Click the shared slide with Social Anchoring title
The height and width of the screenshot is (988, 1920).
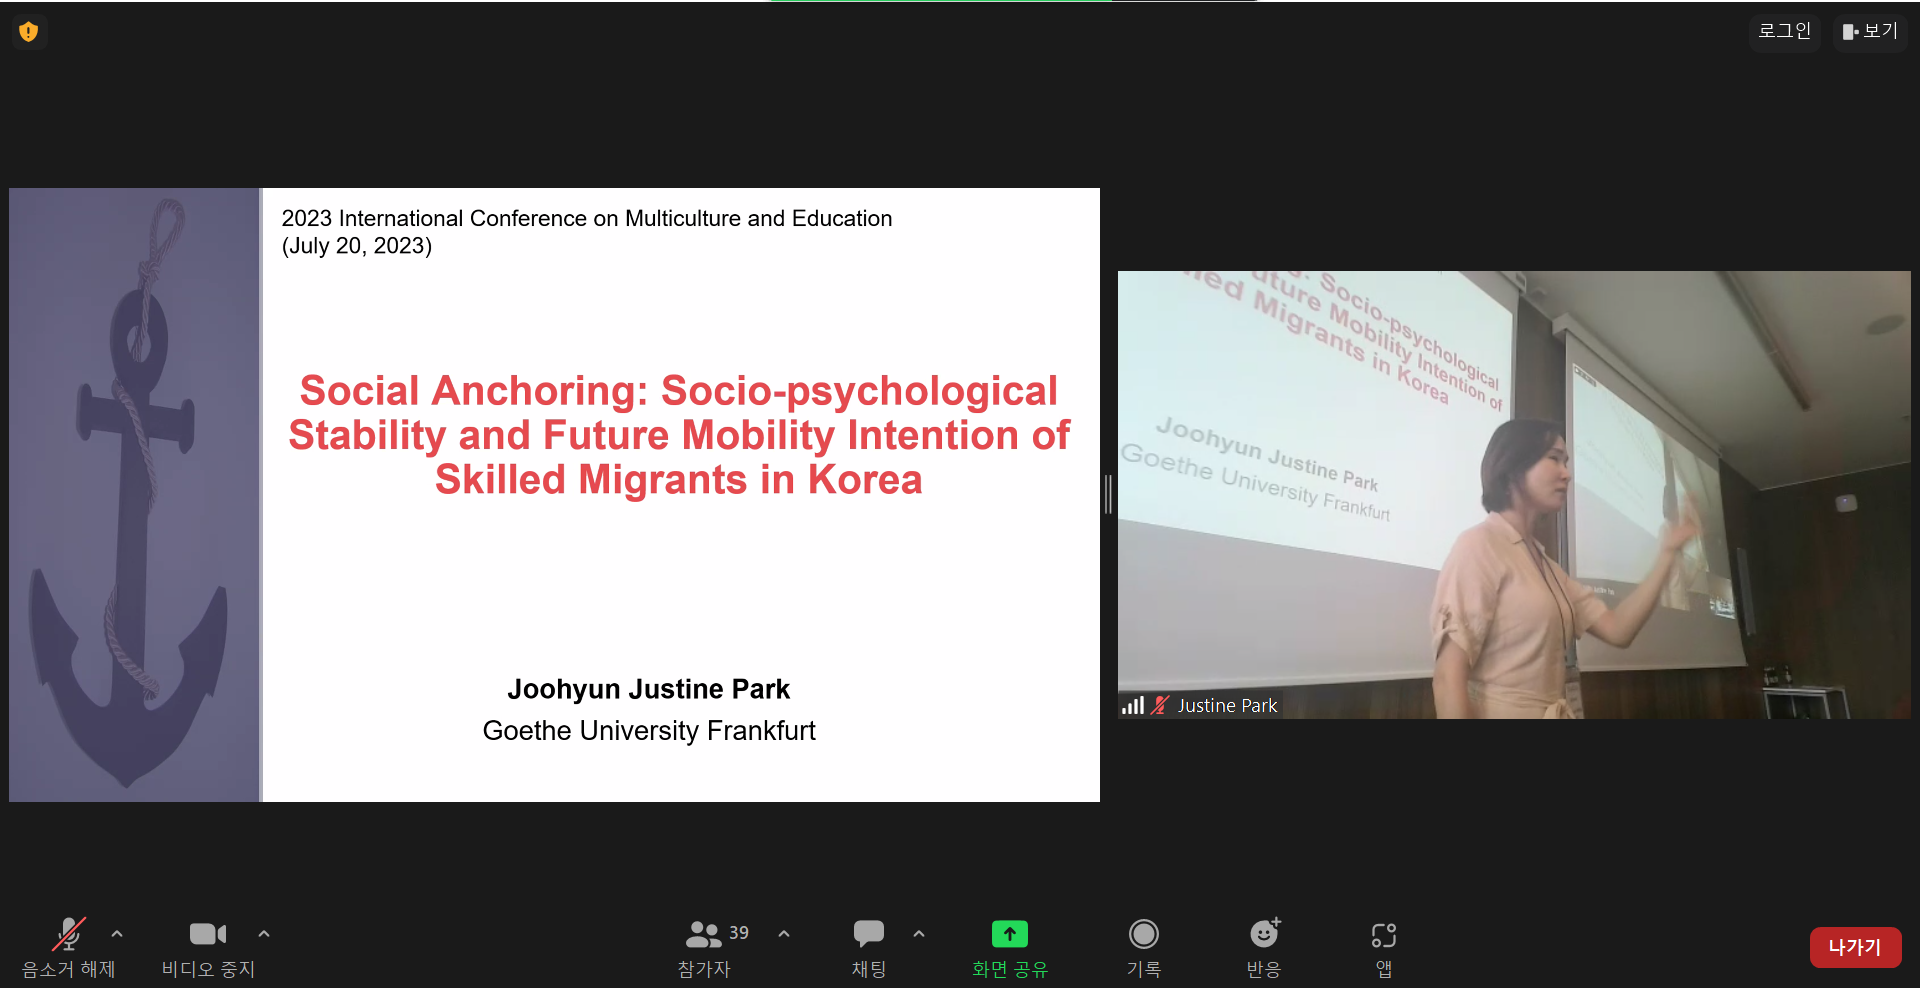click(x=555, y=495)
